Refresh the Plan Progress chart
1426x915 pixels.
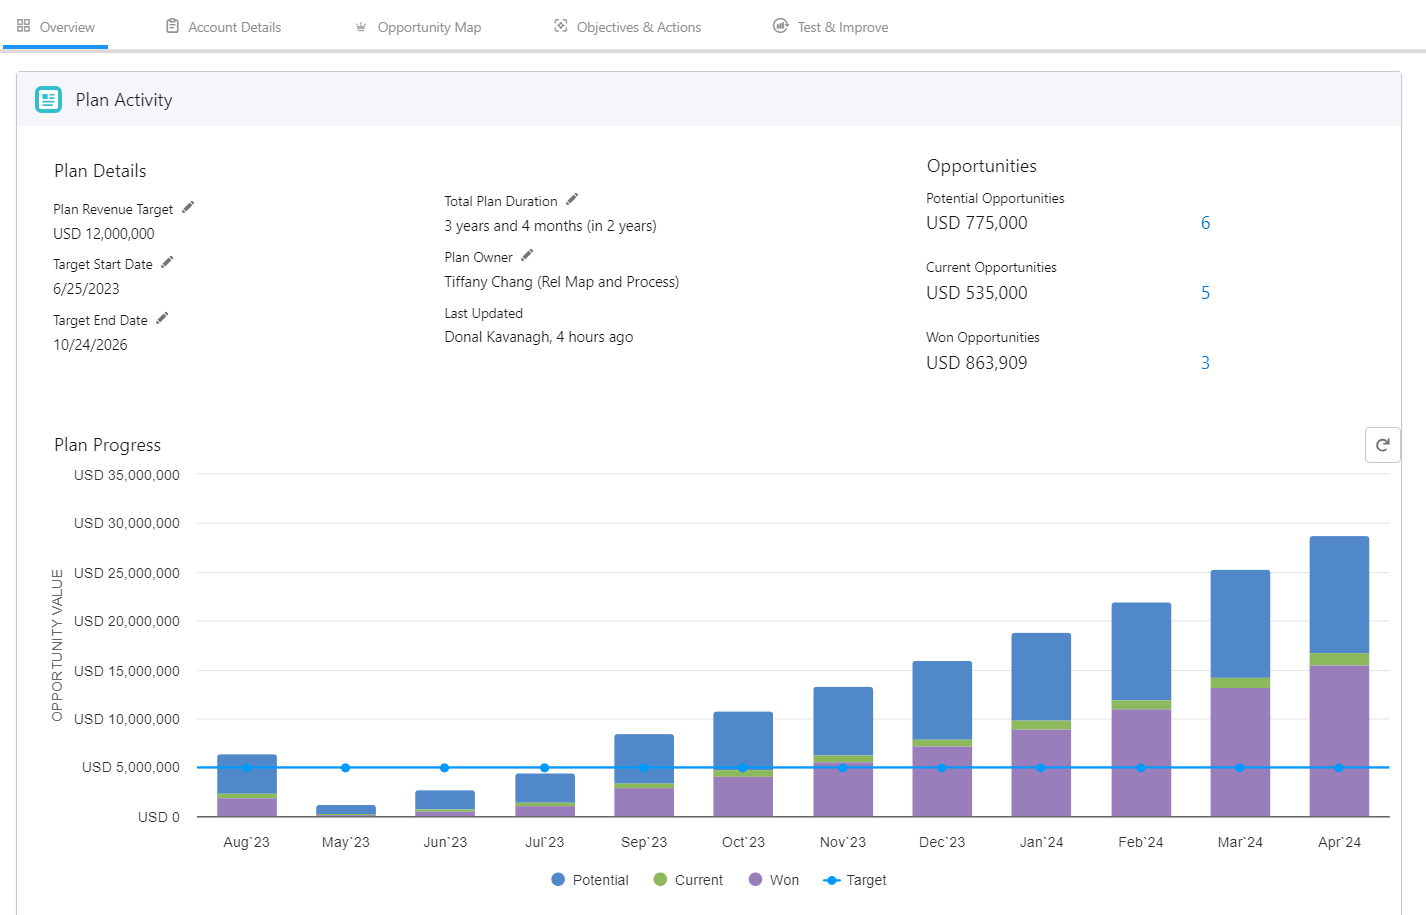point(1382,445)
